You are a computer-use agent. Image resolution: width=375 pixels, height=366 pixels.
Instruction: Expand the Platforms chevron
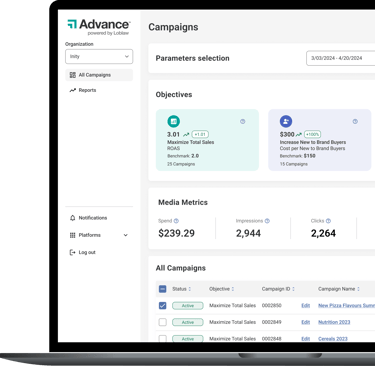point(126,235)
